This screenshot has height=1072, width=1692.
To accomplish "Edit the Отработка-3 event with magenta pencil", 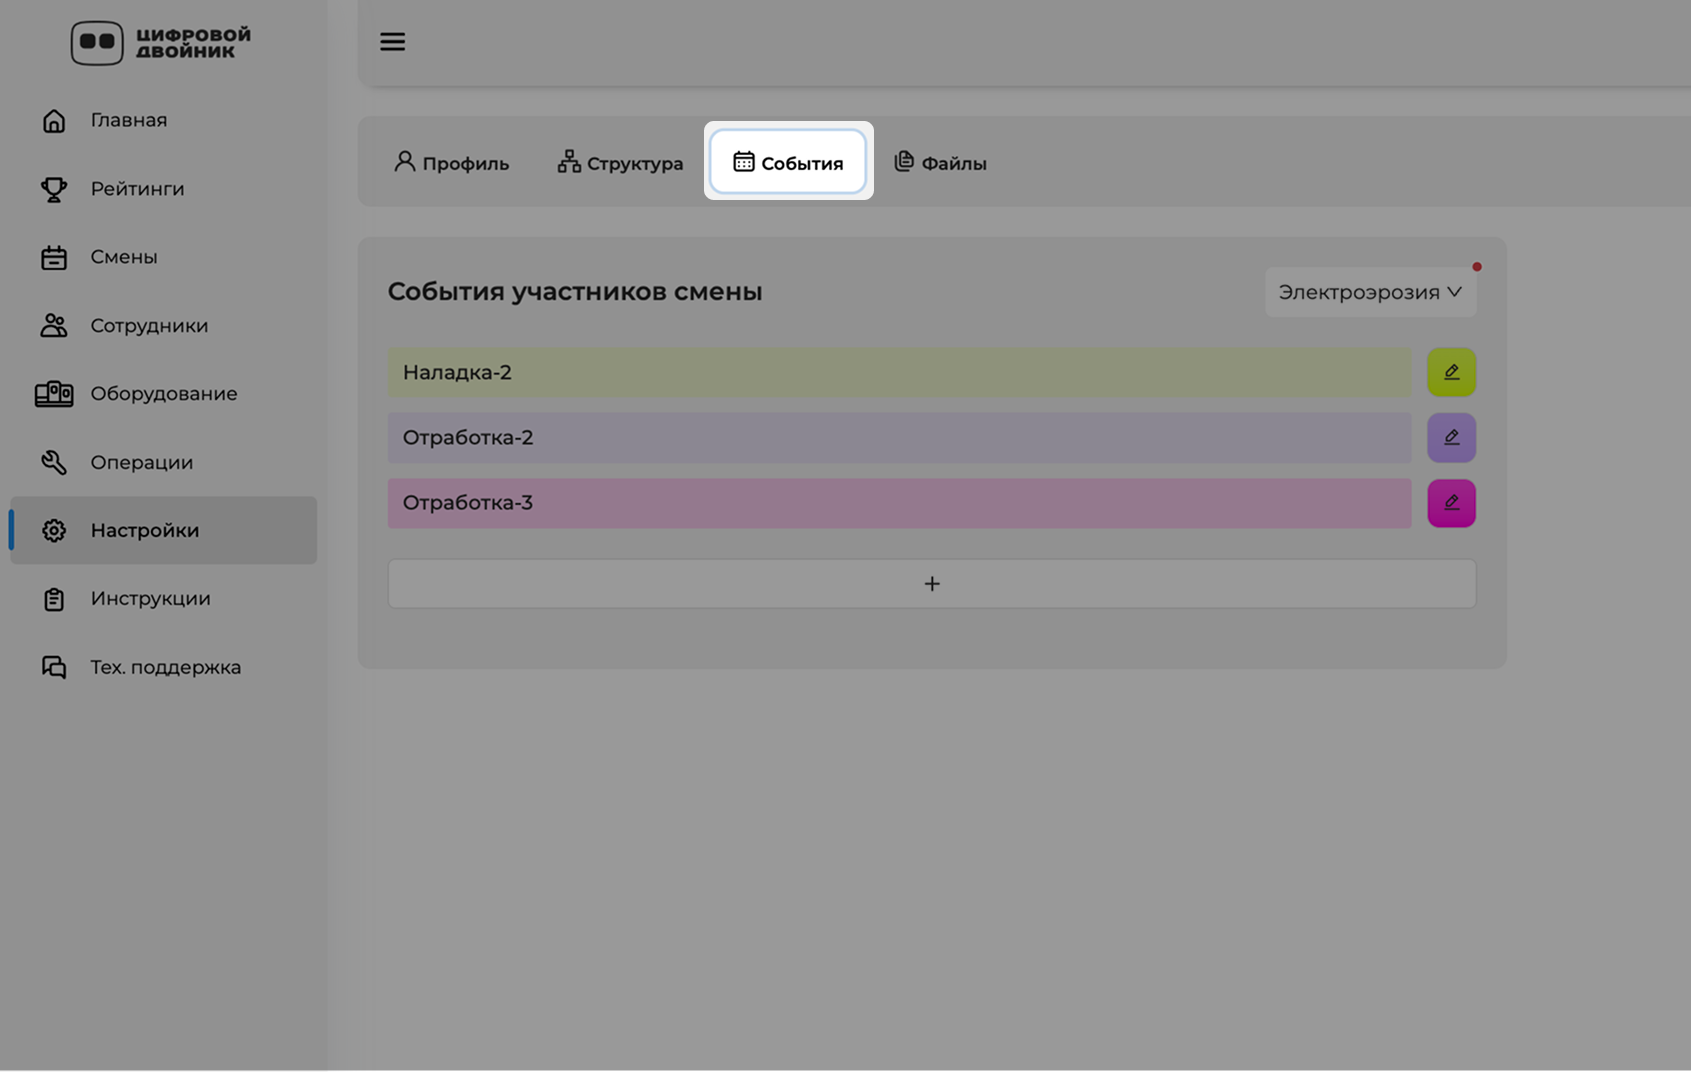I will (1450, 503).
